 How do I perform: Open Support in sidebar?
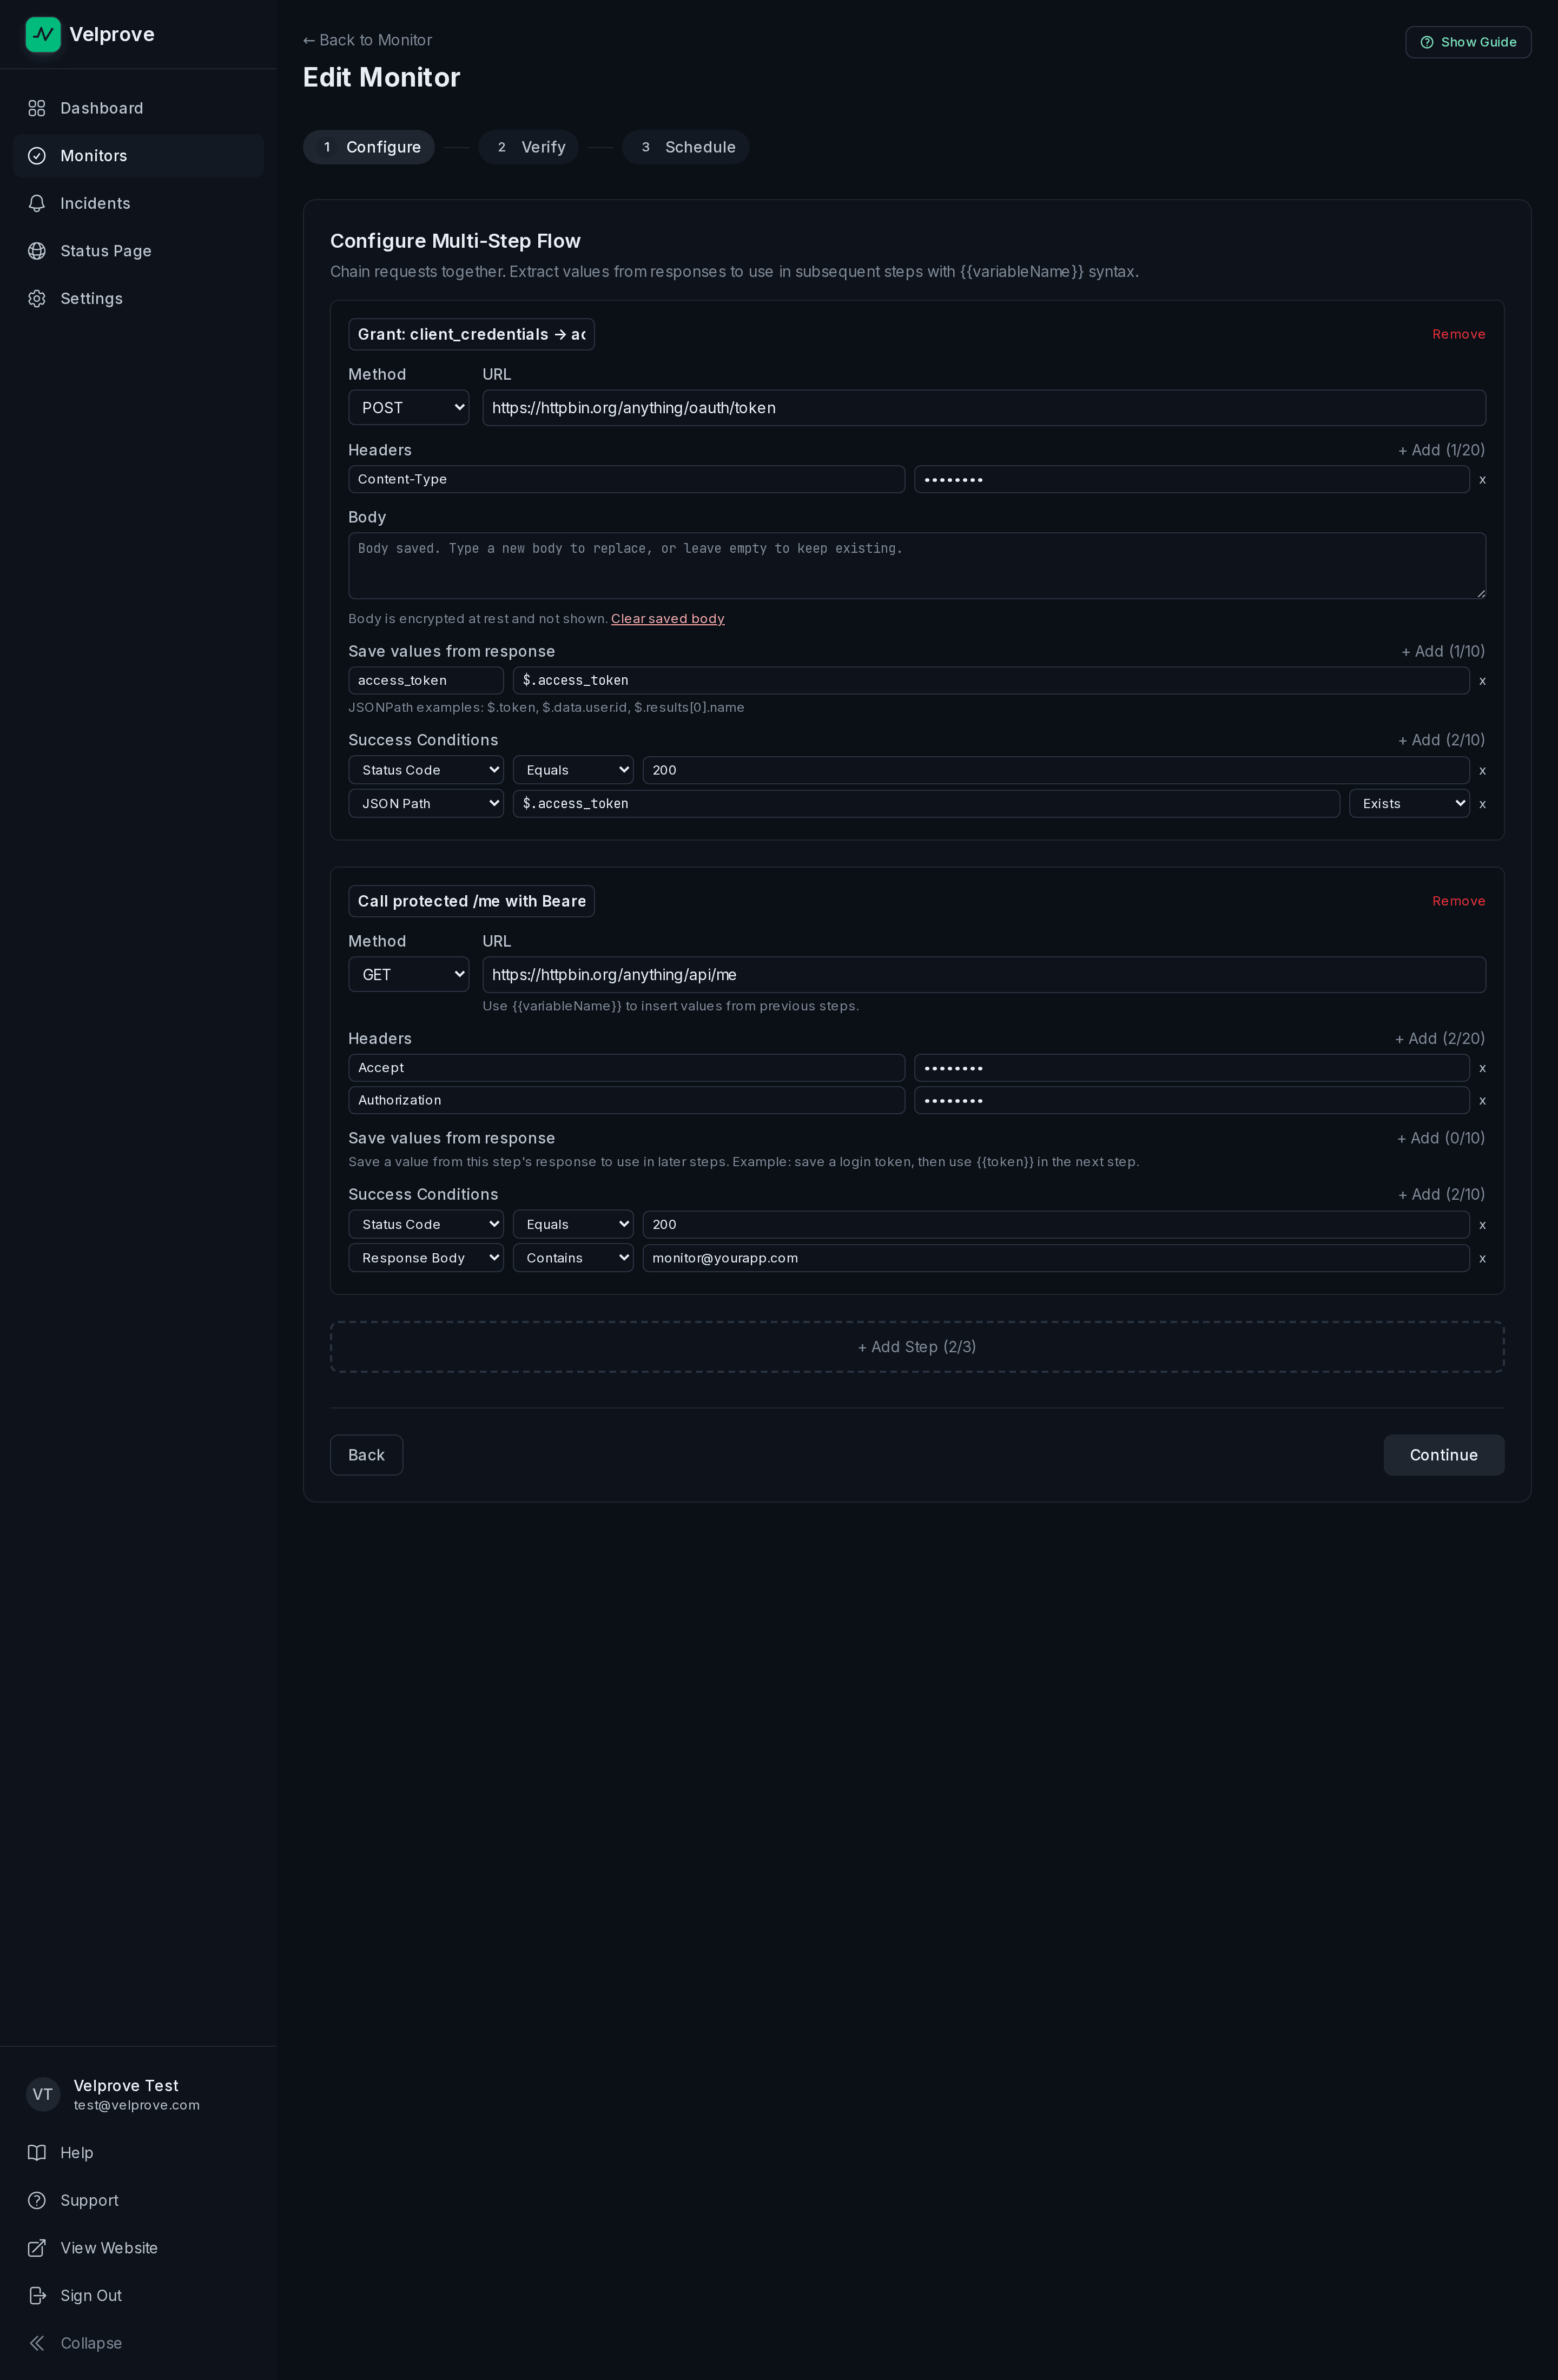(138, 2200)
